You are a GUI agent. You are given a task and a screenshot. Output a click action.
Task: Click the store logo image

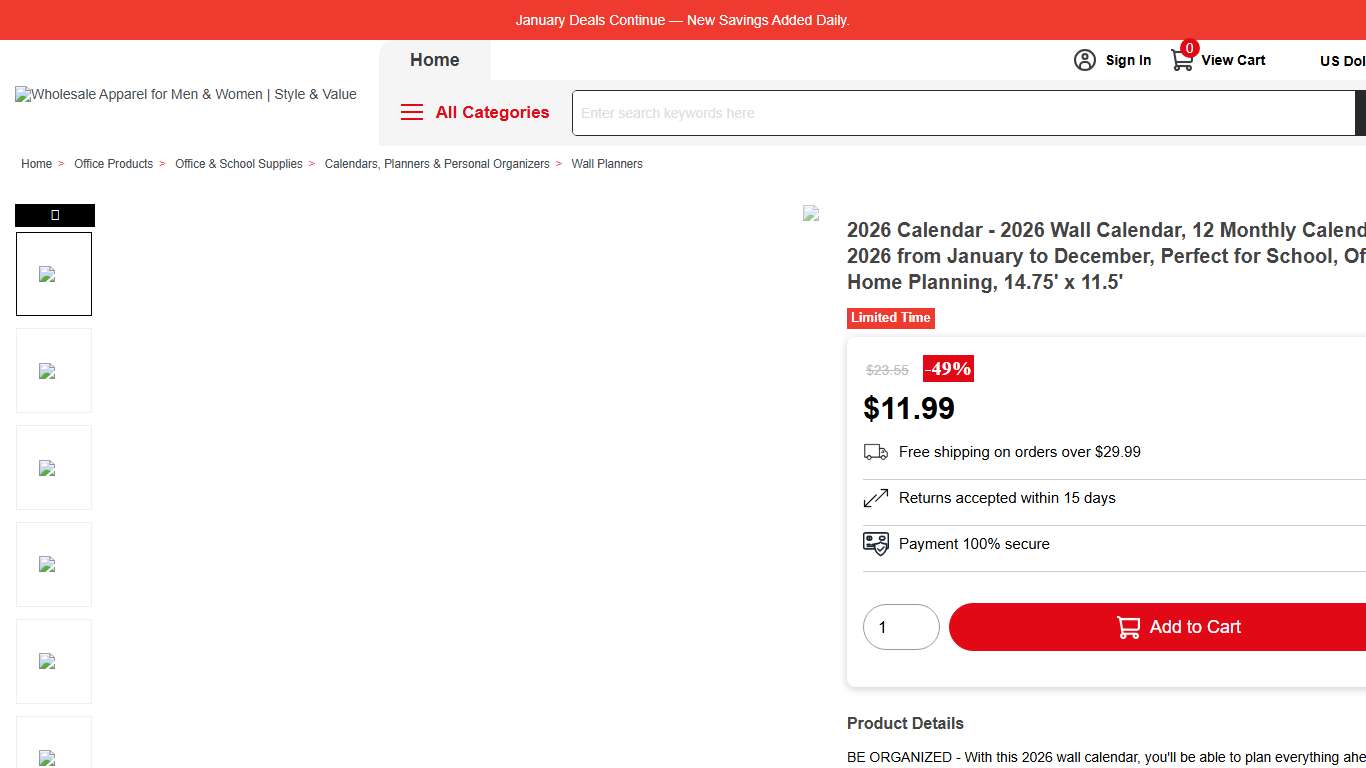click(186, 95)
